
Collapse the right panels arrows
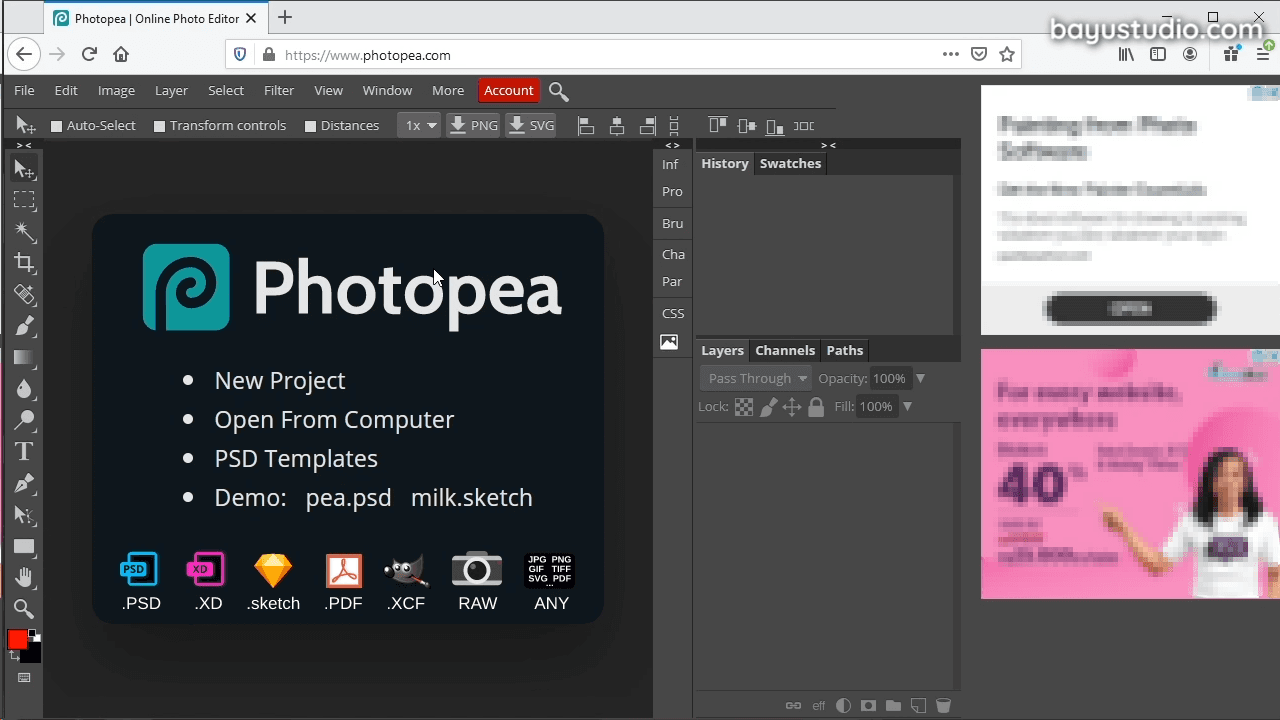[828, 146]
